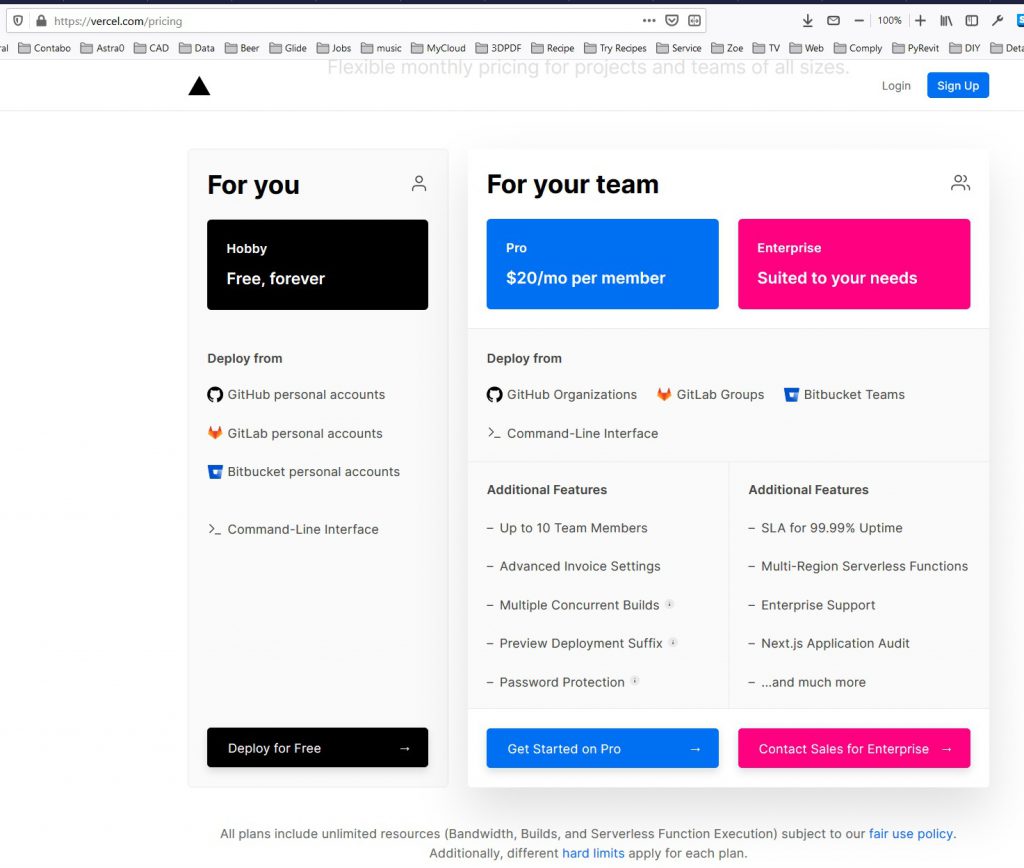Click the info icon beside Password Protection
This screenshot has height=868, width=1024.
[635, 681]
